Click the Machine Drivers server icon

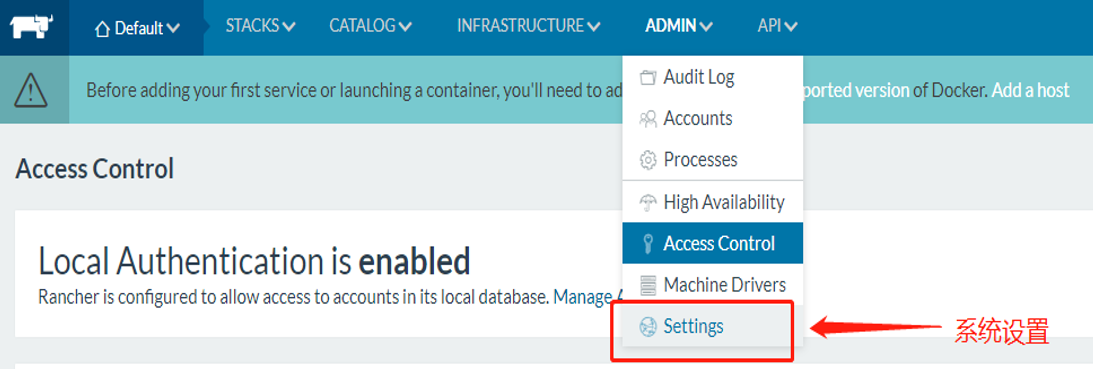tap(648, 285)
